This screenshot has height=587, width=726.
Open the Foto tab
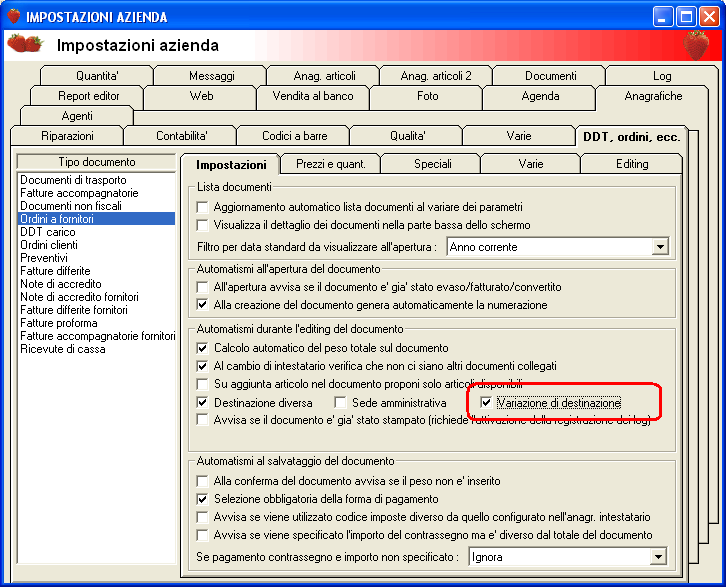tap(427, 96)
